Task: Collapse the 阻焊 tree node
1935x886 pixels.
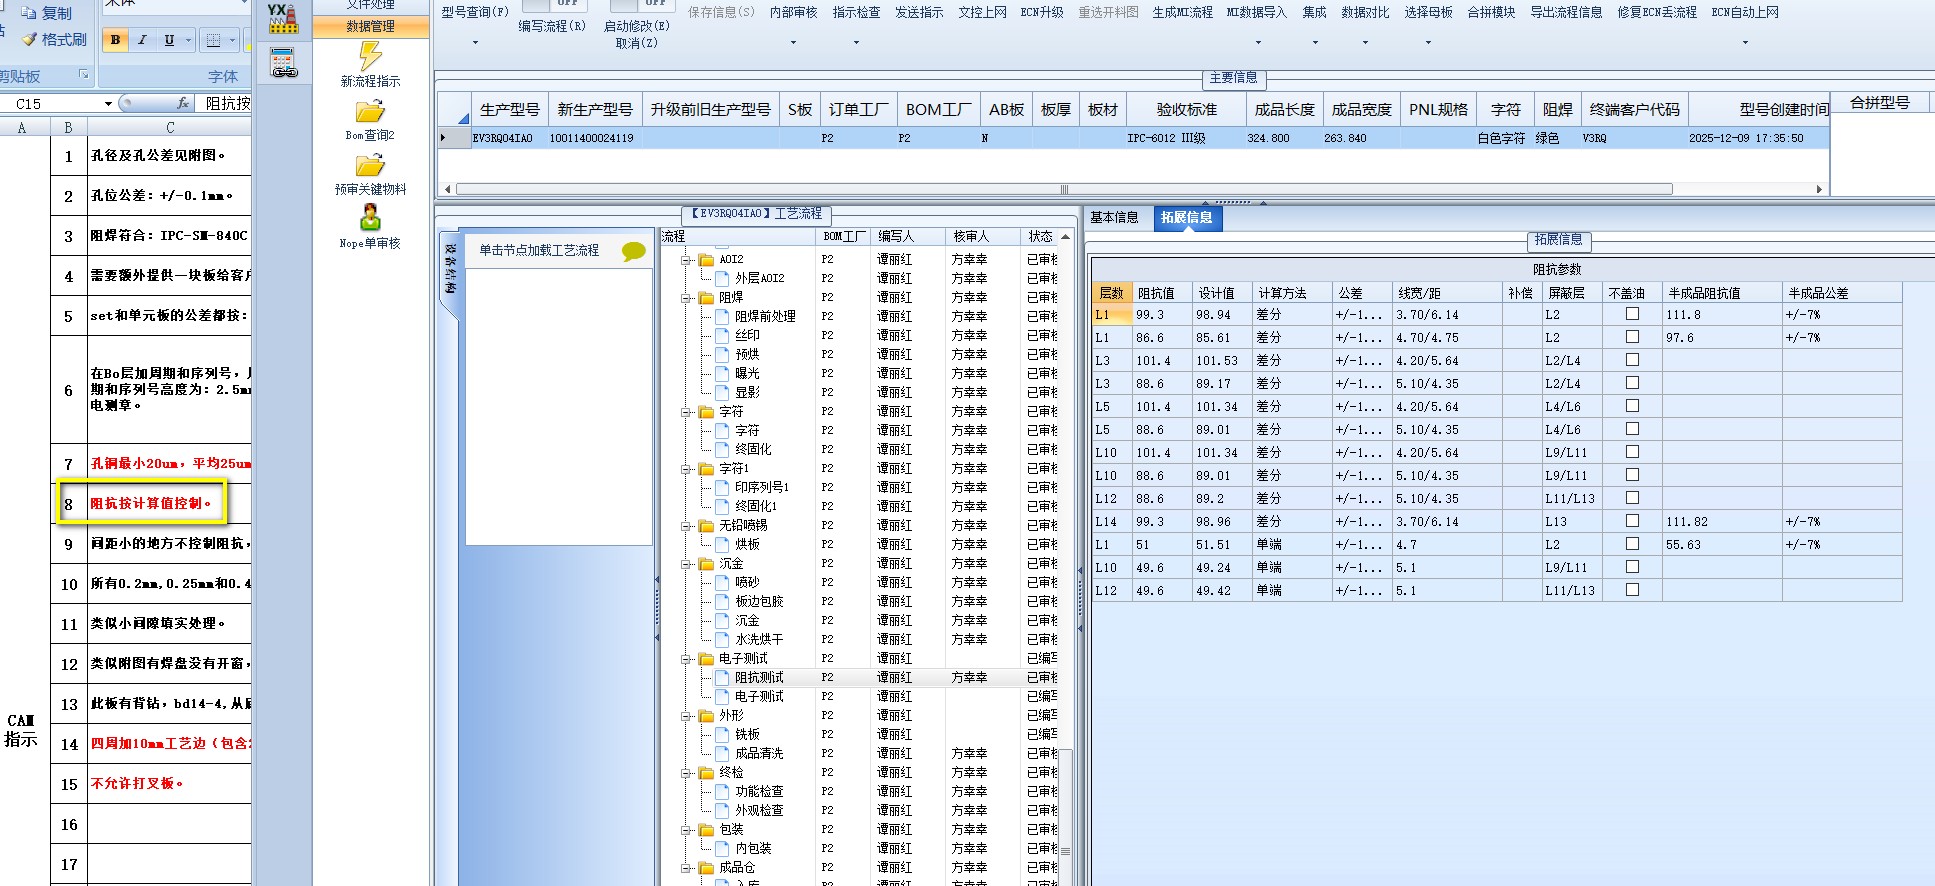Action: pyautogui.click(x=687, y=298)
